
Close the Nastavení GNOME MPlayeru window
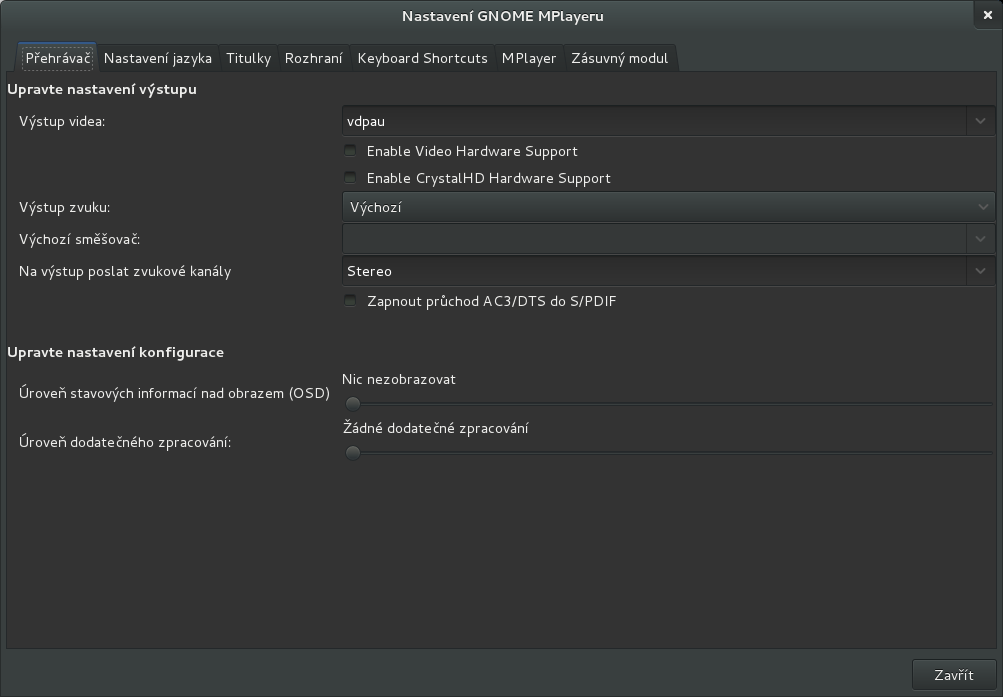tap(988, 15)
